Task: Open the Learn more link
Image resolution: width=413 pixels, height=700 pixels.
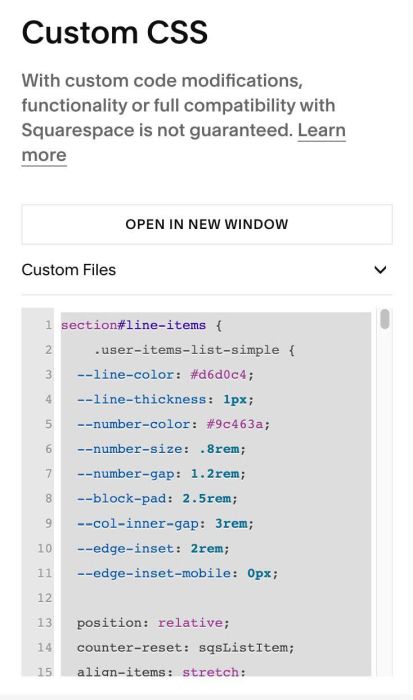Action: pyautogui.click(x=321, y=130)
